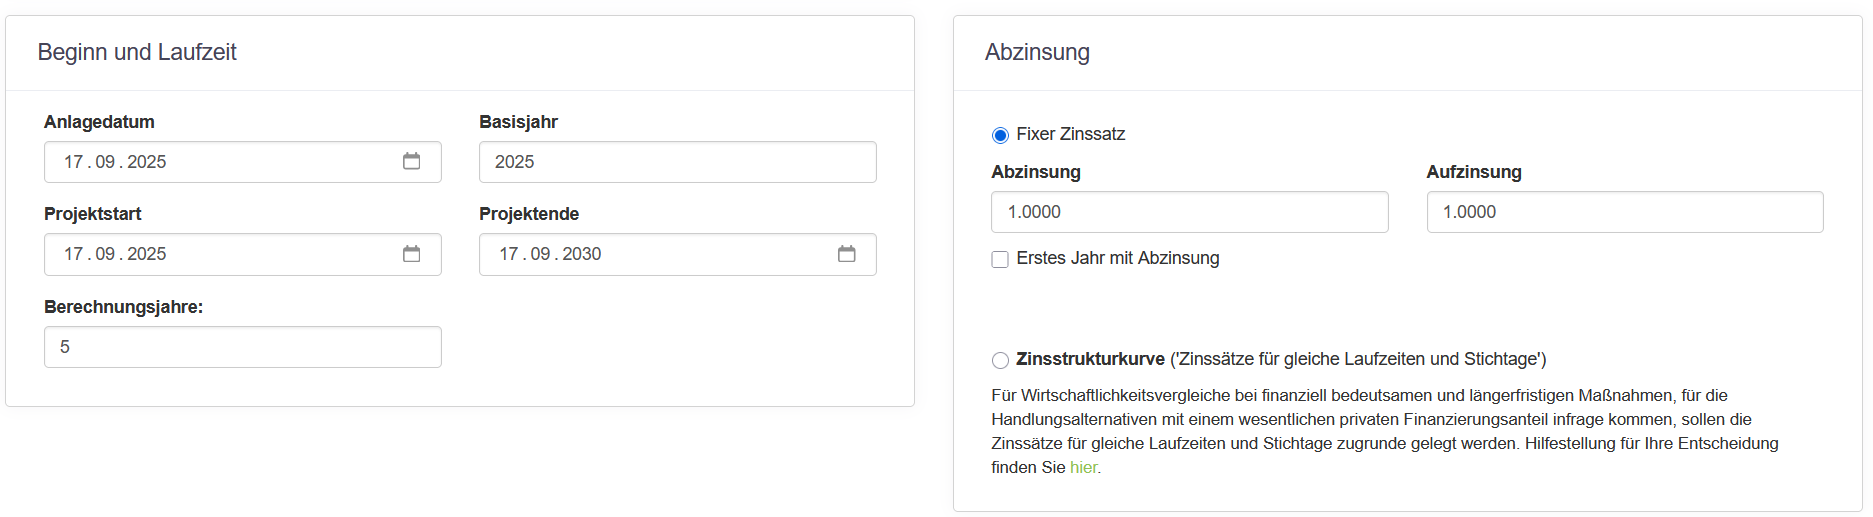This screenshot has width=1873, height=517.
Task: Click the 'Fixer Zinssatz' label text
Action: tap(1070, 134)
